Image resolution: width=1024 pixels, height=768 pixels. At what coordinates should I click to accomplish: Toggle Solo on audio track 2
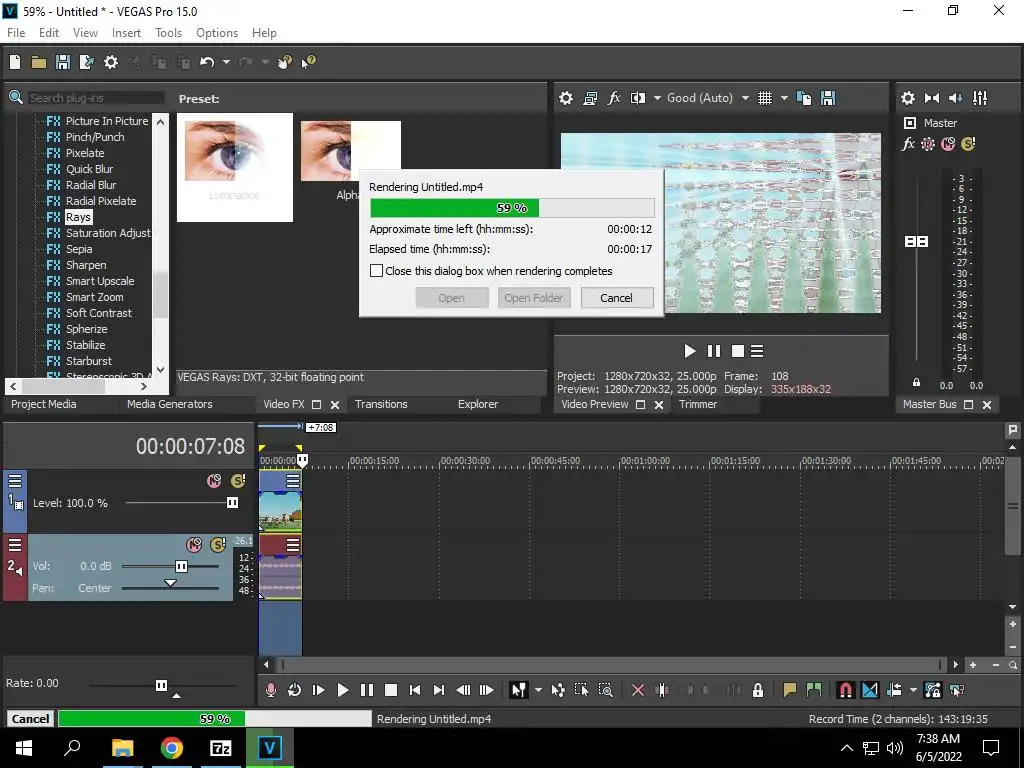click(218, 545)
